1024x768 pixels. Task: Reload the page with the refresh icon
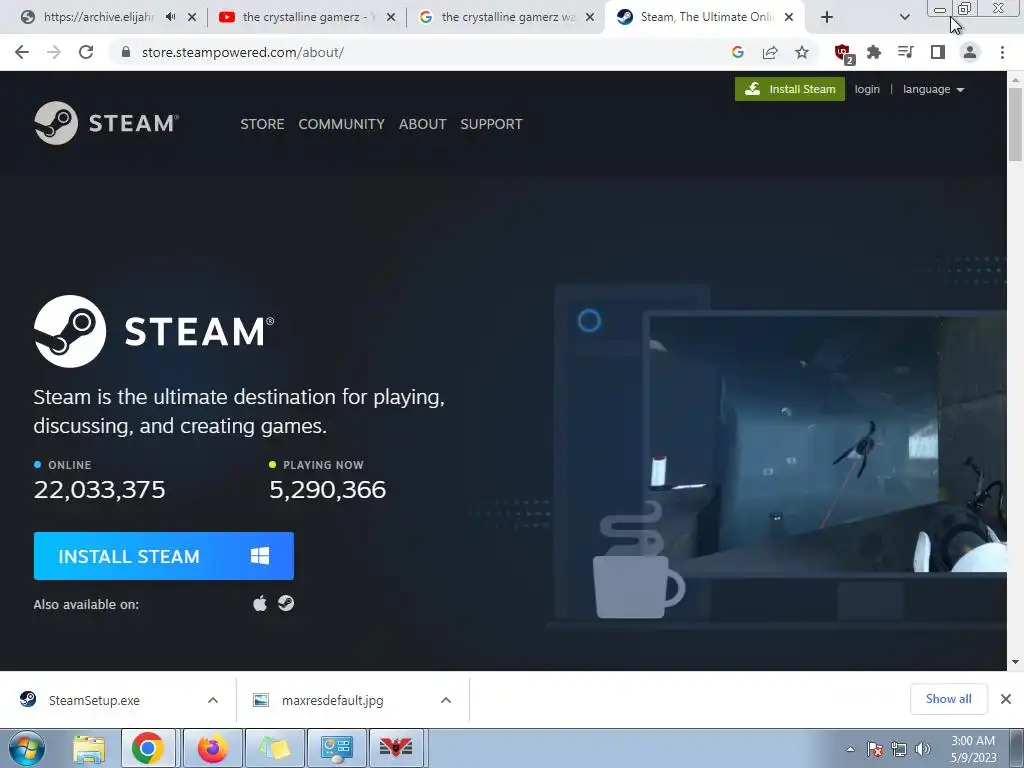86,52
